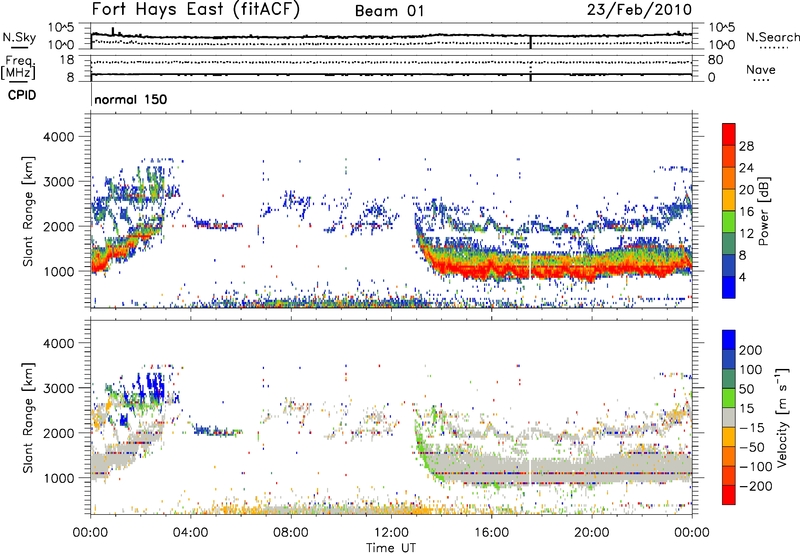
Task: Select the power panel's 'Slant Range [km]' axis label
Action: pos(28,211)
